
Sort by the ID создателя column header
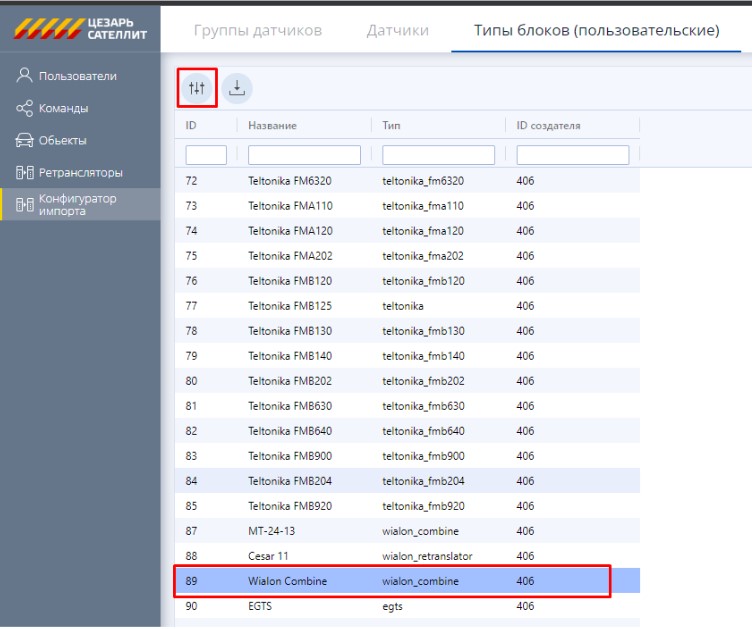(548, 126)
